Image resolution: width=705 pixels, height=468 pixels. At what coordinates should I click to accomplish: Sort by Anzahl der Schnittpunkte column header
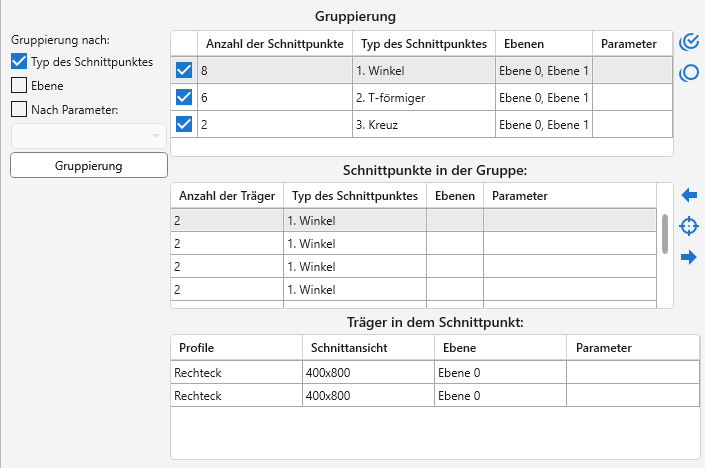[274, 44]
